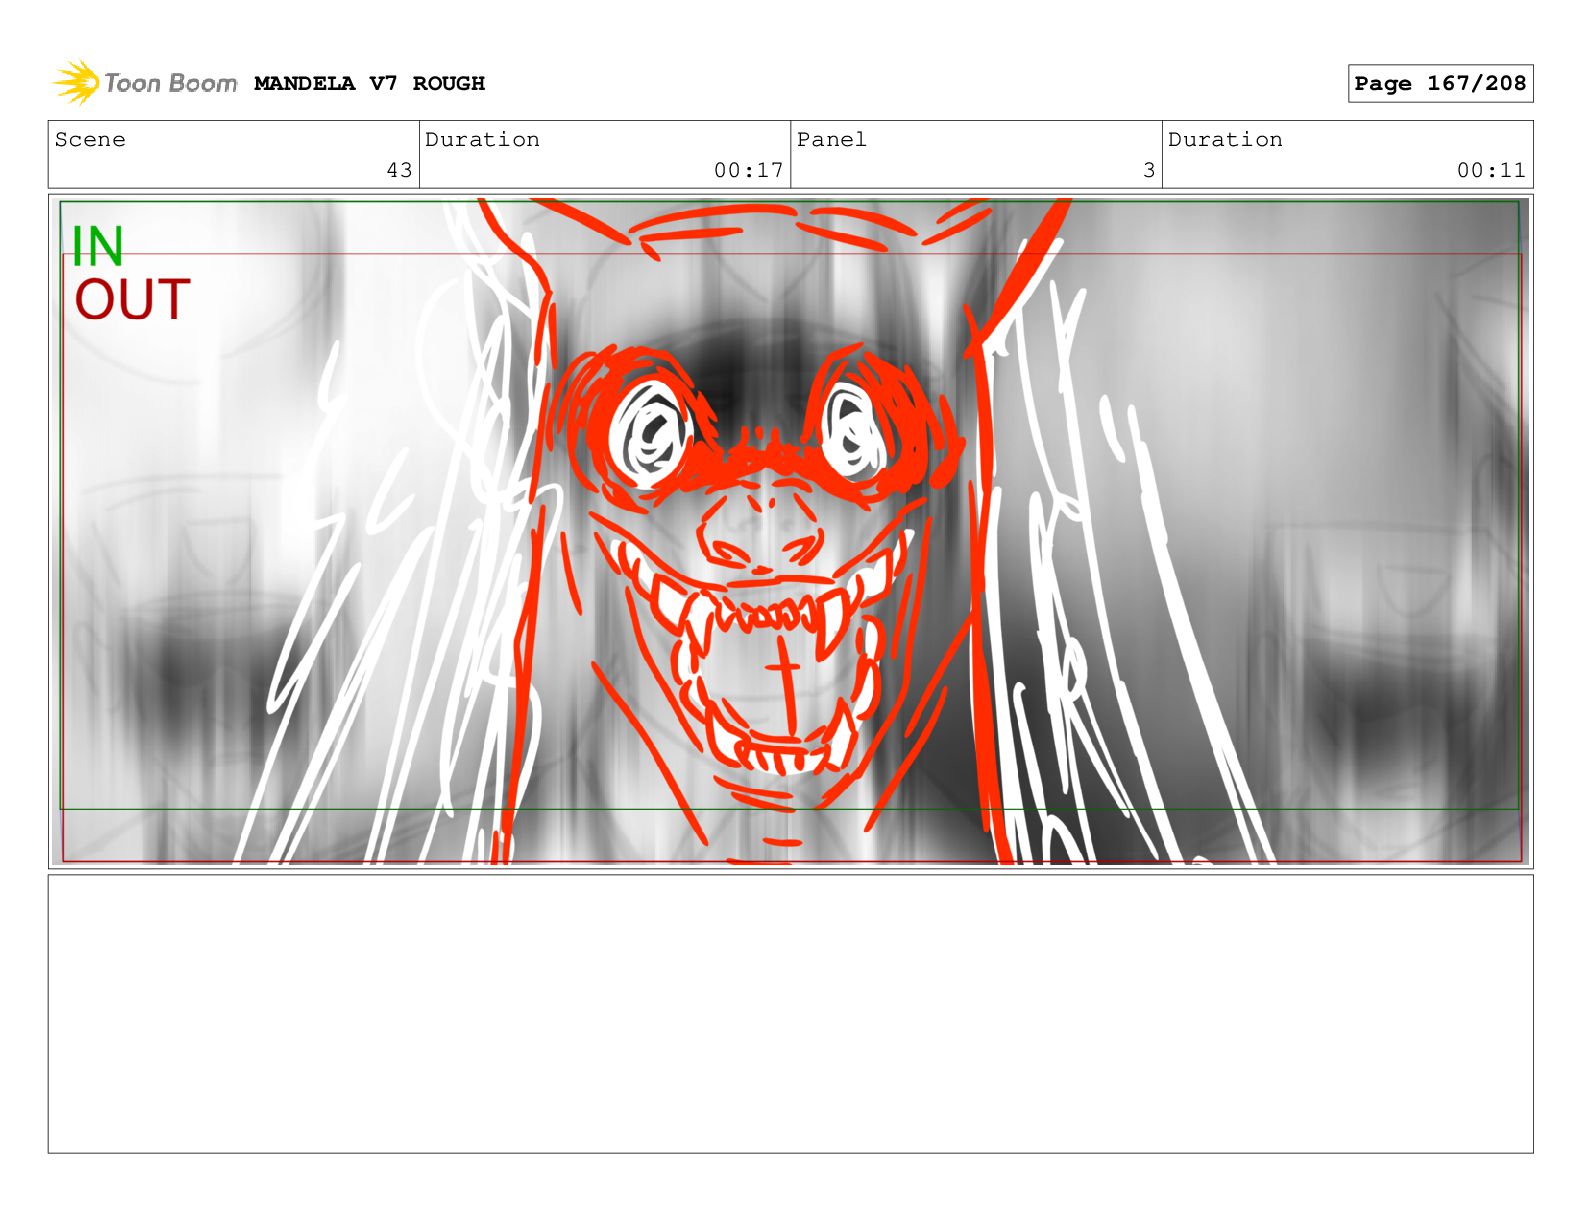Click the panel duration value 00:11
1582x1225 pixels.
coord(1491,170)
